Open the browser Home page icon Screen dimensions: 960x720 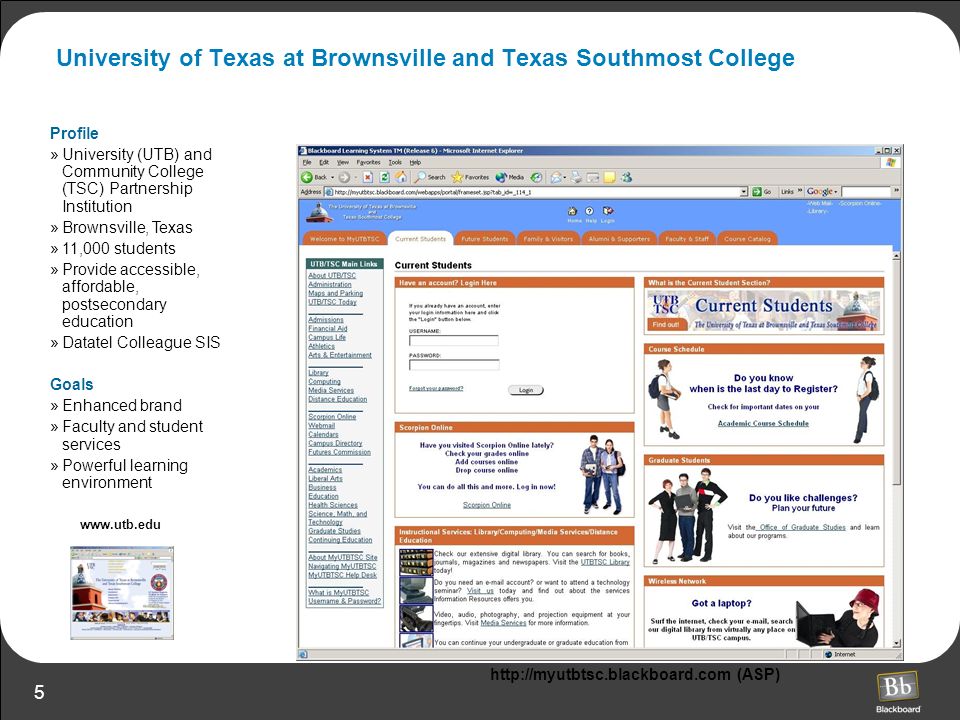tap(400, 177)
